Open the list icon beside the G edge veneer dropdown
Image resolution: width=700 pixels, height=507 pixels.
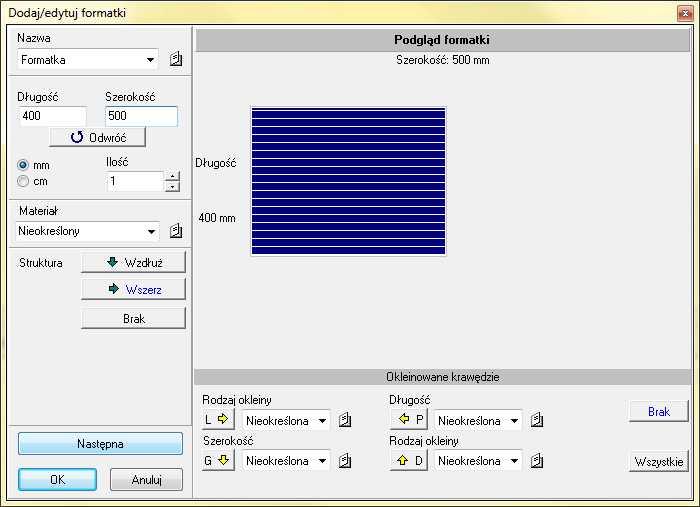click(x=345, y=461)
